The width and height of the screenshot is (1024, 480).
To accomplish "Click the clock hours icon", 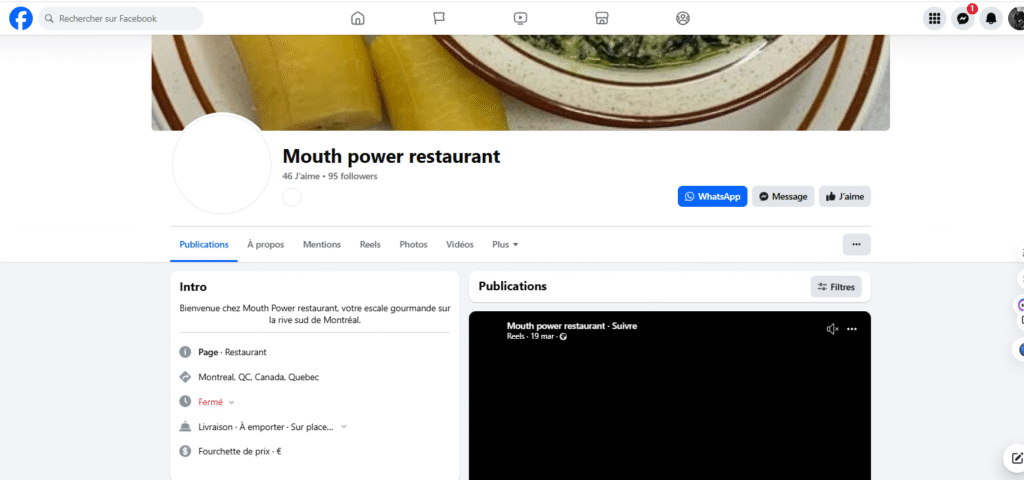I will (x=185, y=402).
